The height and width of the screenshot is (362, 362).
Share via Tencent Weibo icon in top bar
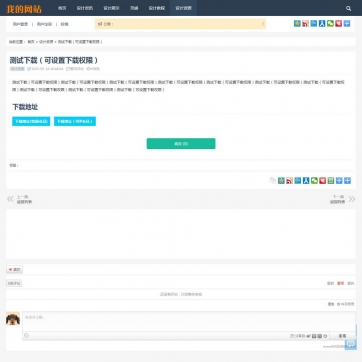point(314,24)
